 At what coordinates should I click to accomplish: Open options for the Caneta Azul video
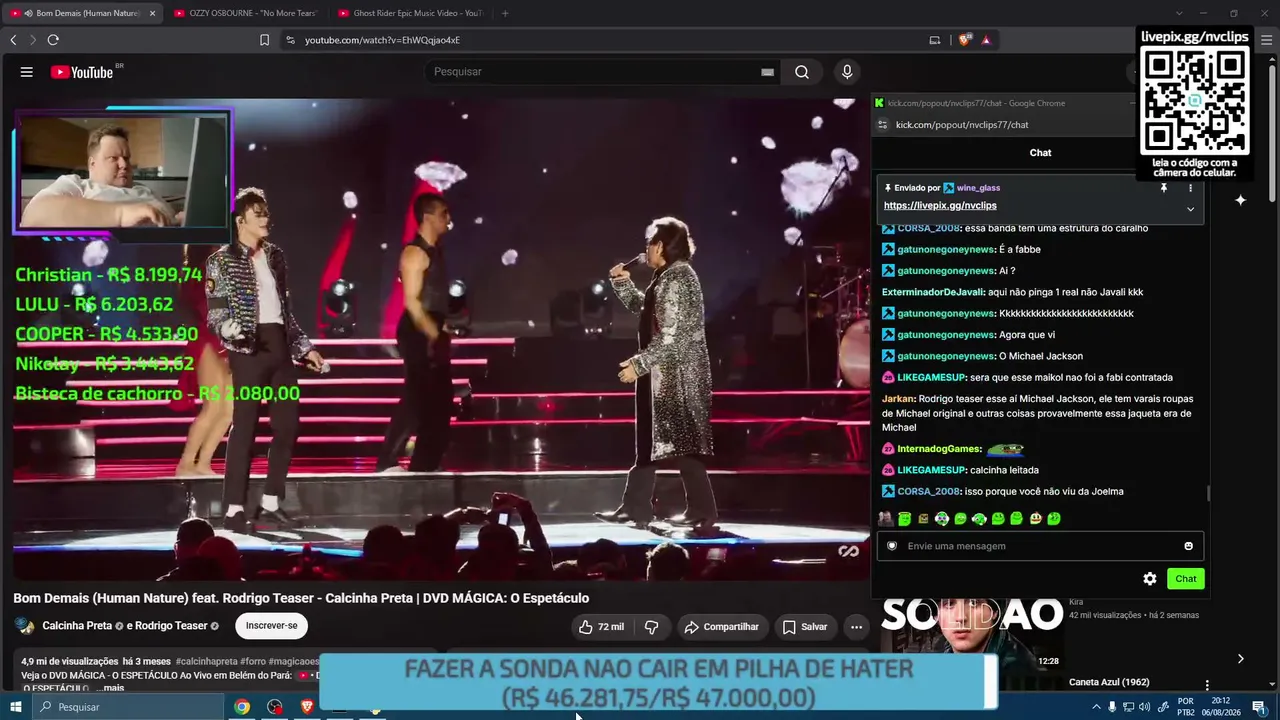pyautogui.click(x=1207, y=685)
